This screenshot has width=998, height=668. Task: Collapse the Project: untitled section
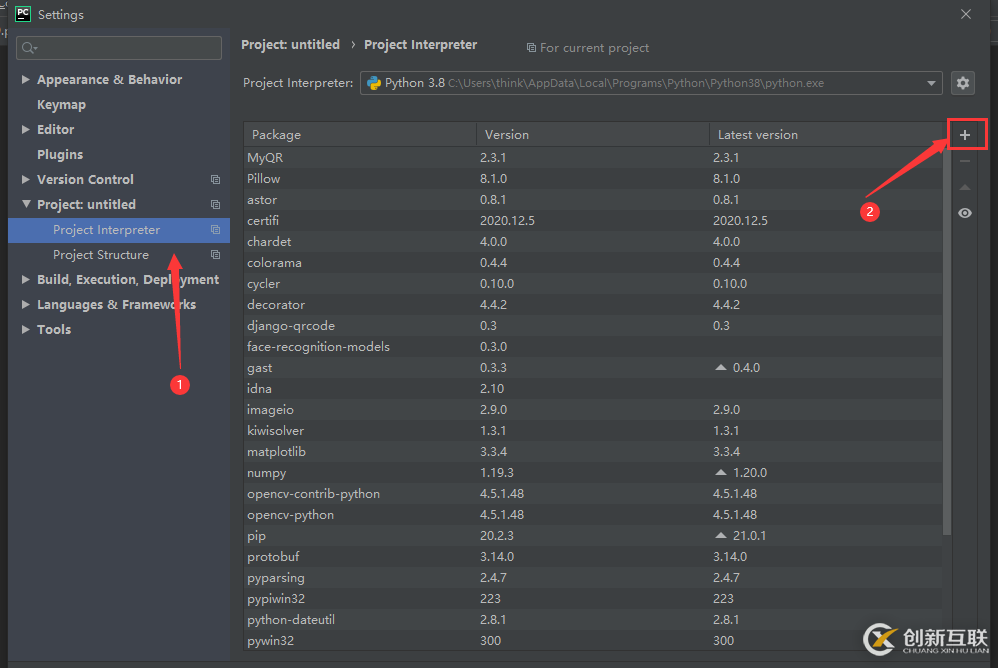tap(26, 205)
